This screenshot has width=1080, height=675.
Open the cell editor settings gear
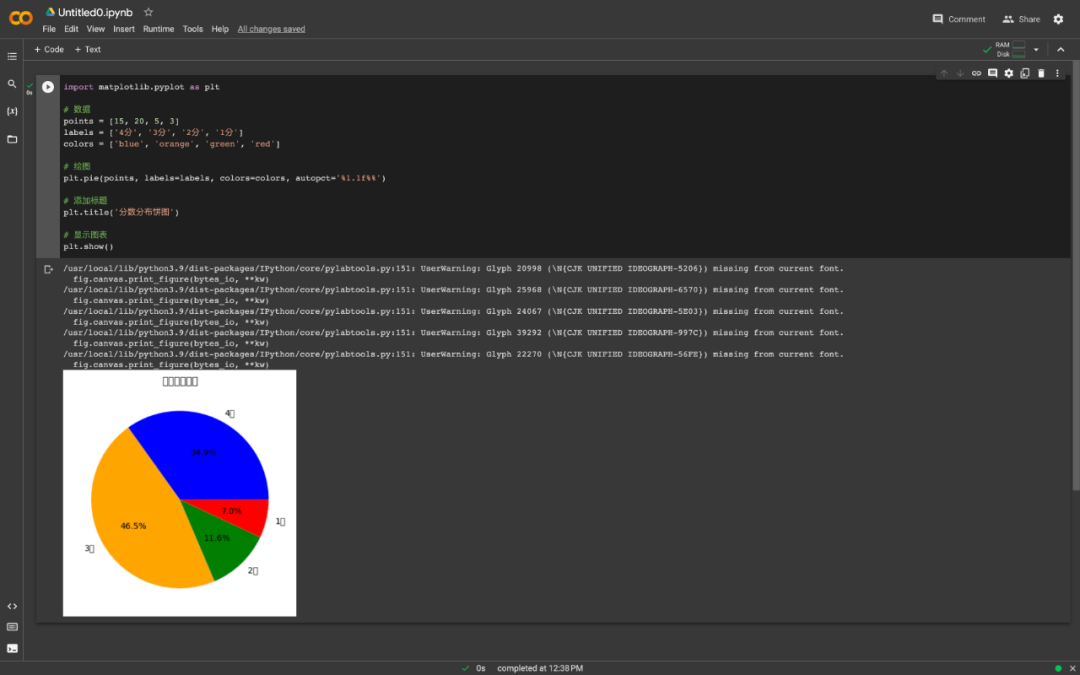pyautogui.click(x=1008, y=73)
